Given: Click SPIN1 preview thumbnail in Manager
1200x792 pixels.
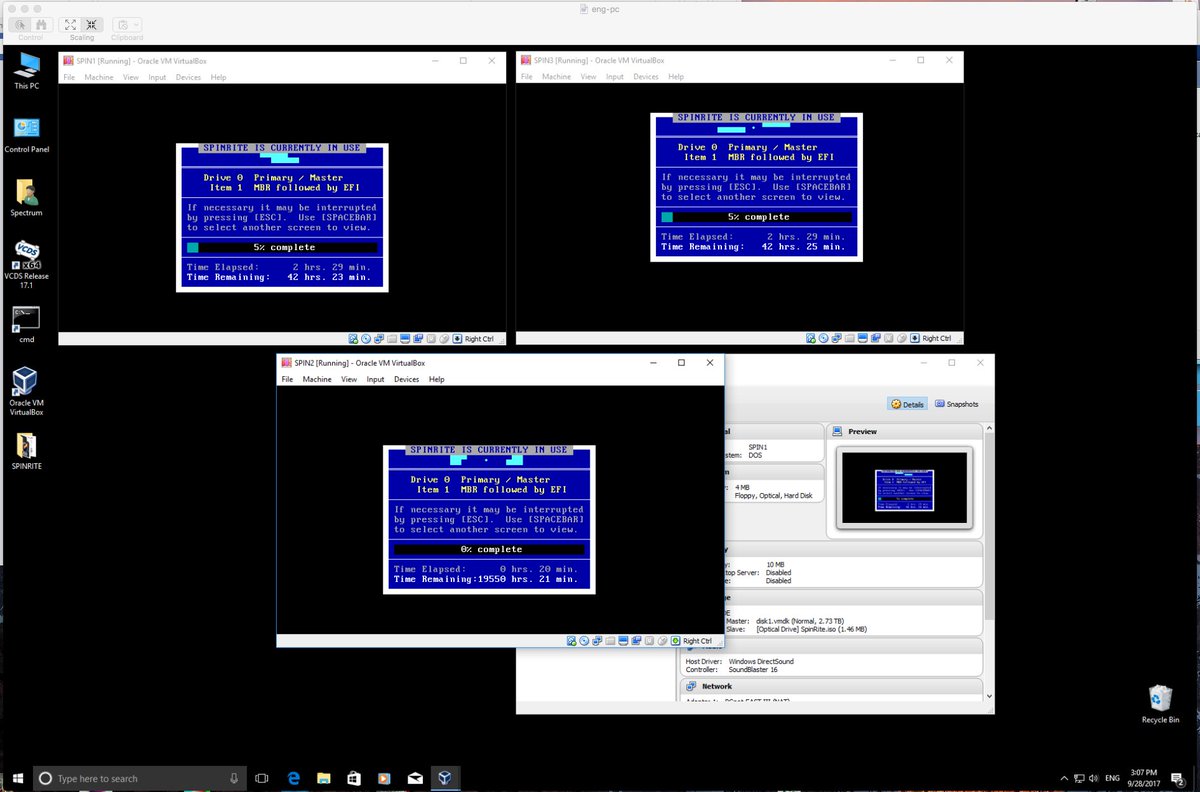Looking at the screenshot, I should click(904, 487).
